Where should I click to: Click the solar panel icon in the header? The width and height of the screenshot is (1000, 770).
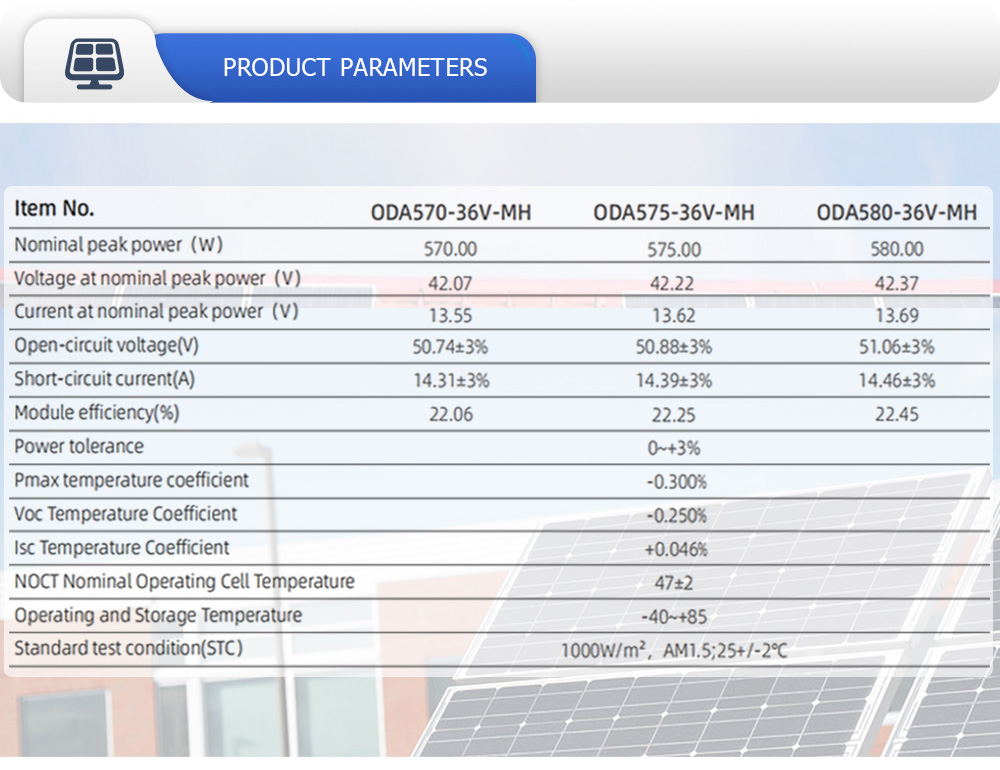coord(94,64)
